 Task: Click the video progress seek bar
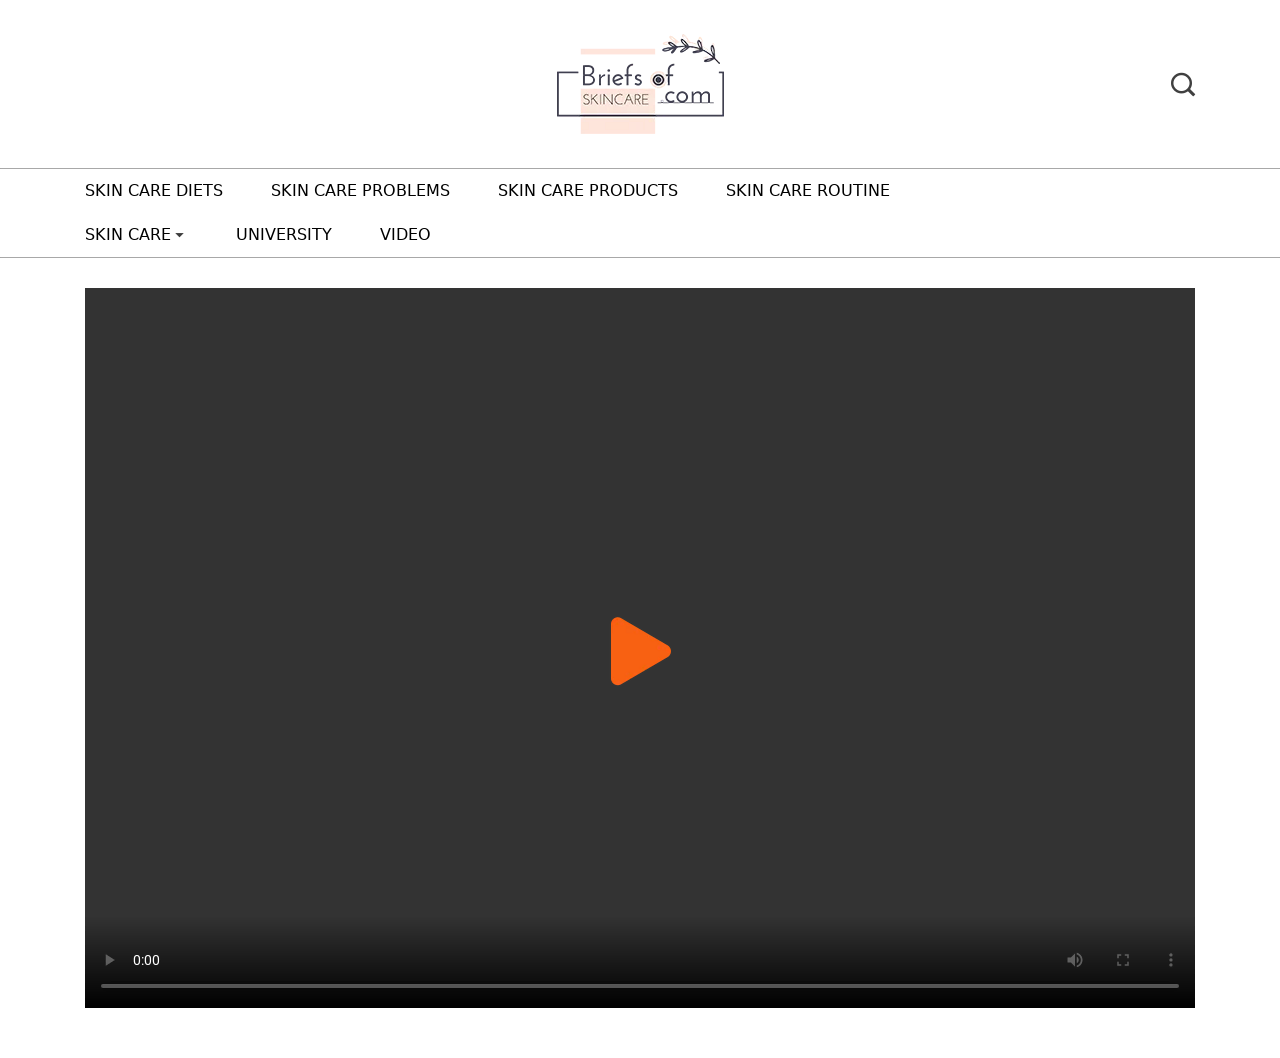(640, 986)
